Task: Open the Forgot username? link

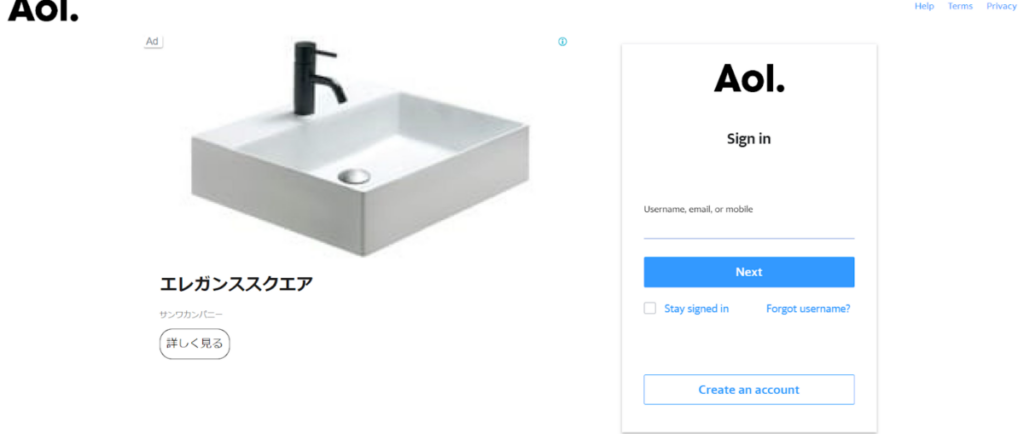Action: pos(808,309)
